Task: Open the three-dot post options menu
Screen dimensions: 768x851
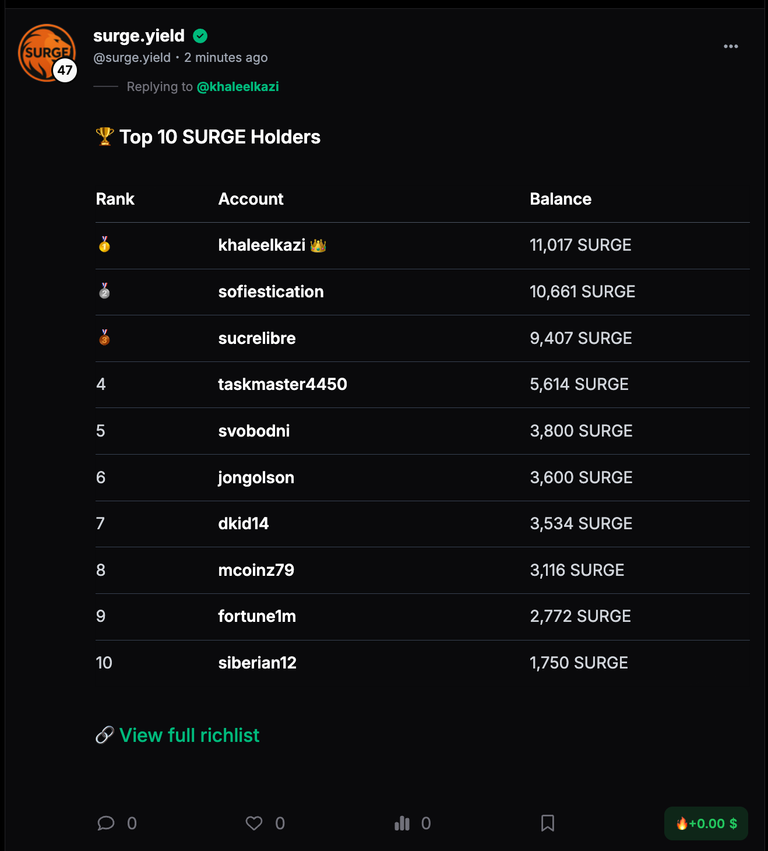Action: tap(731, 47)
